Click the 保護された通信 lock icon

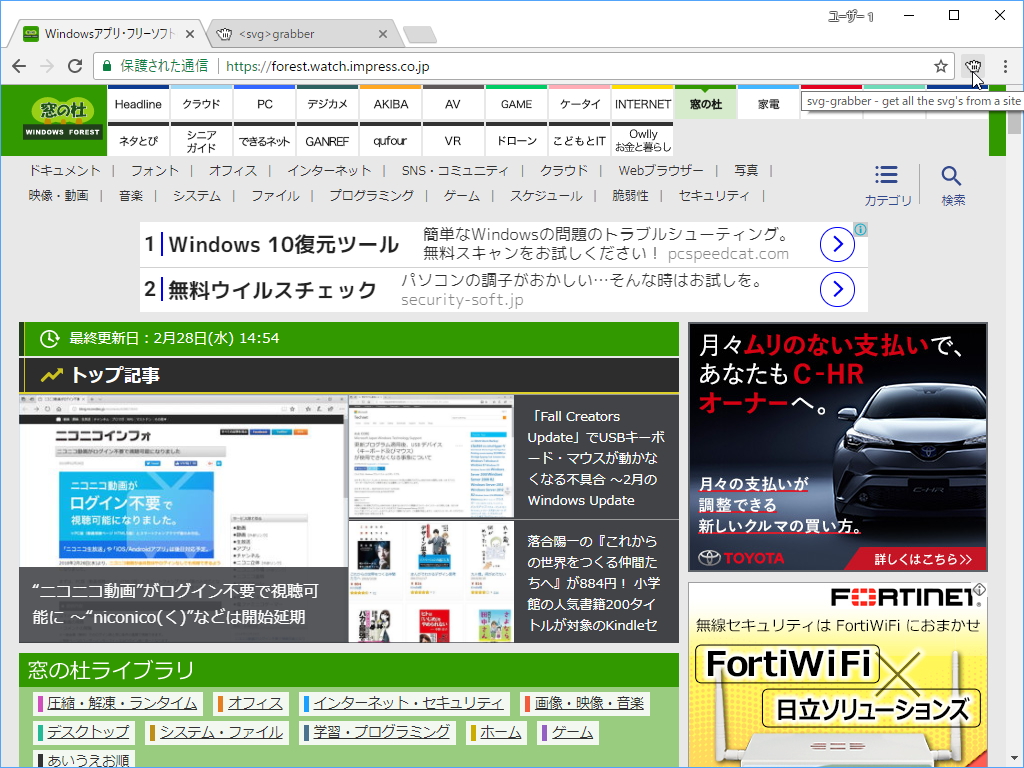click(x=106, y=64)
